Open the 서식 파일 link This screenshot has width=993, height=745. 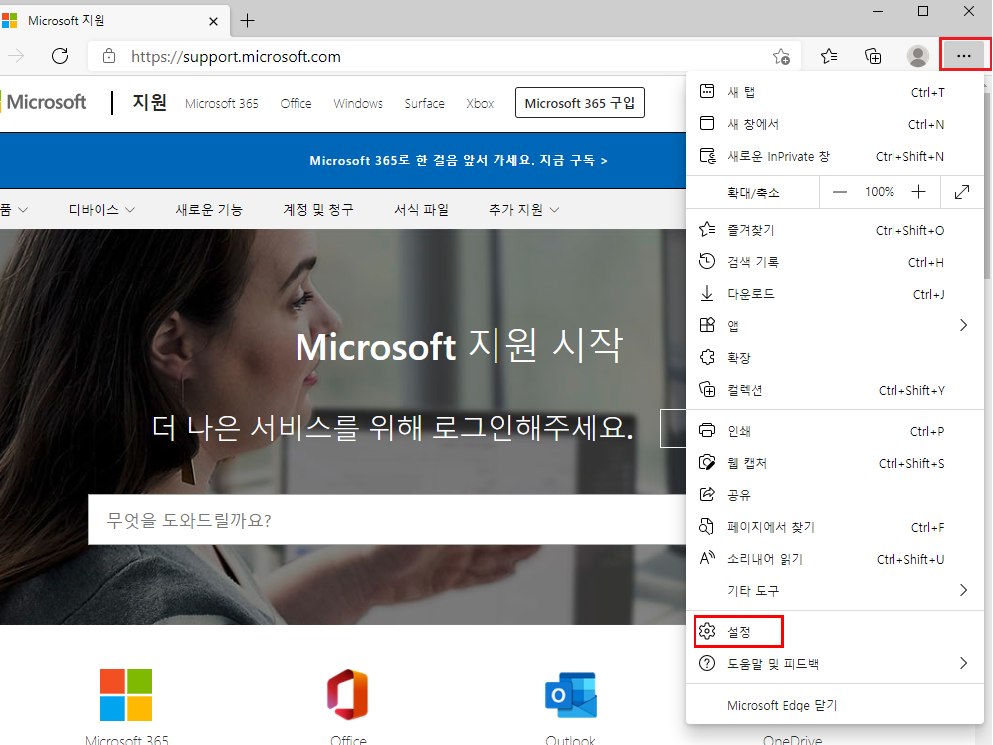[x=421, y=210]
